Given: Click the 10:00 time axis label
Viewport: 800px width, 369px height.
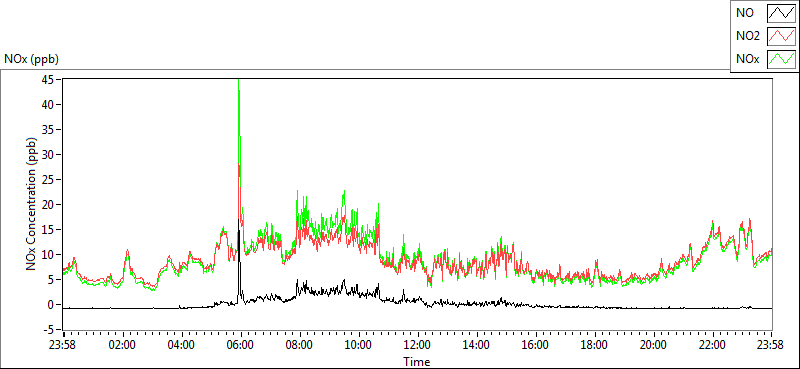Looking at the screenshot, I should tap(358, 345).
